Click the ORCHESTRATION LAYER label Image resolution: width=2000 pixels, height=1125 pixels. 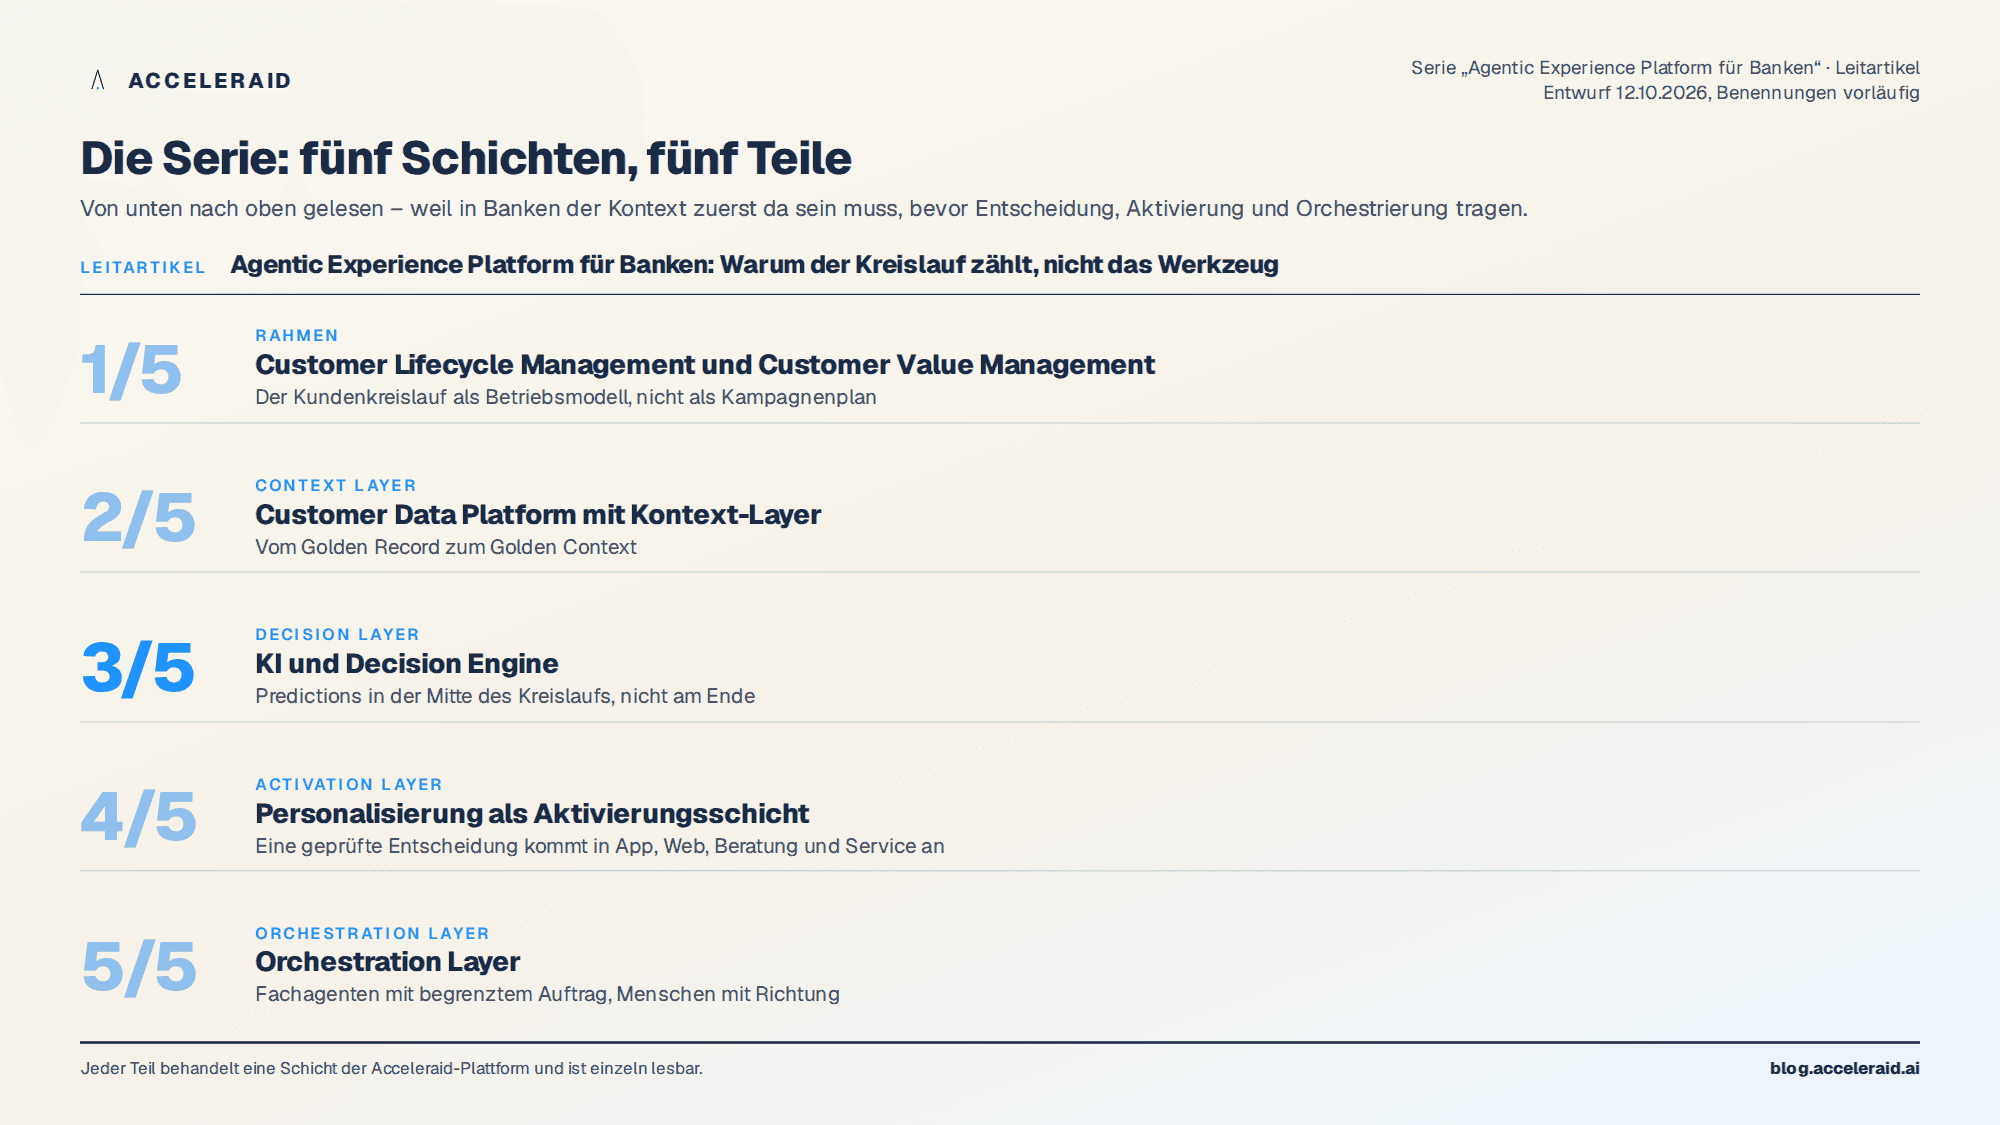(x=372, y=934)
